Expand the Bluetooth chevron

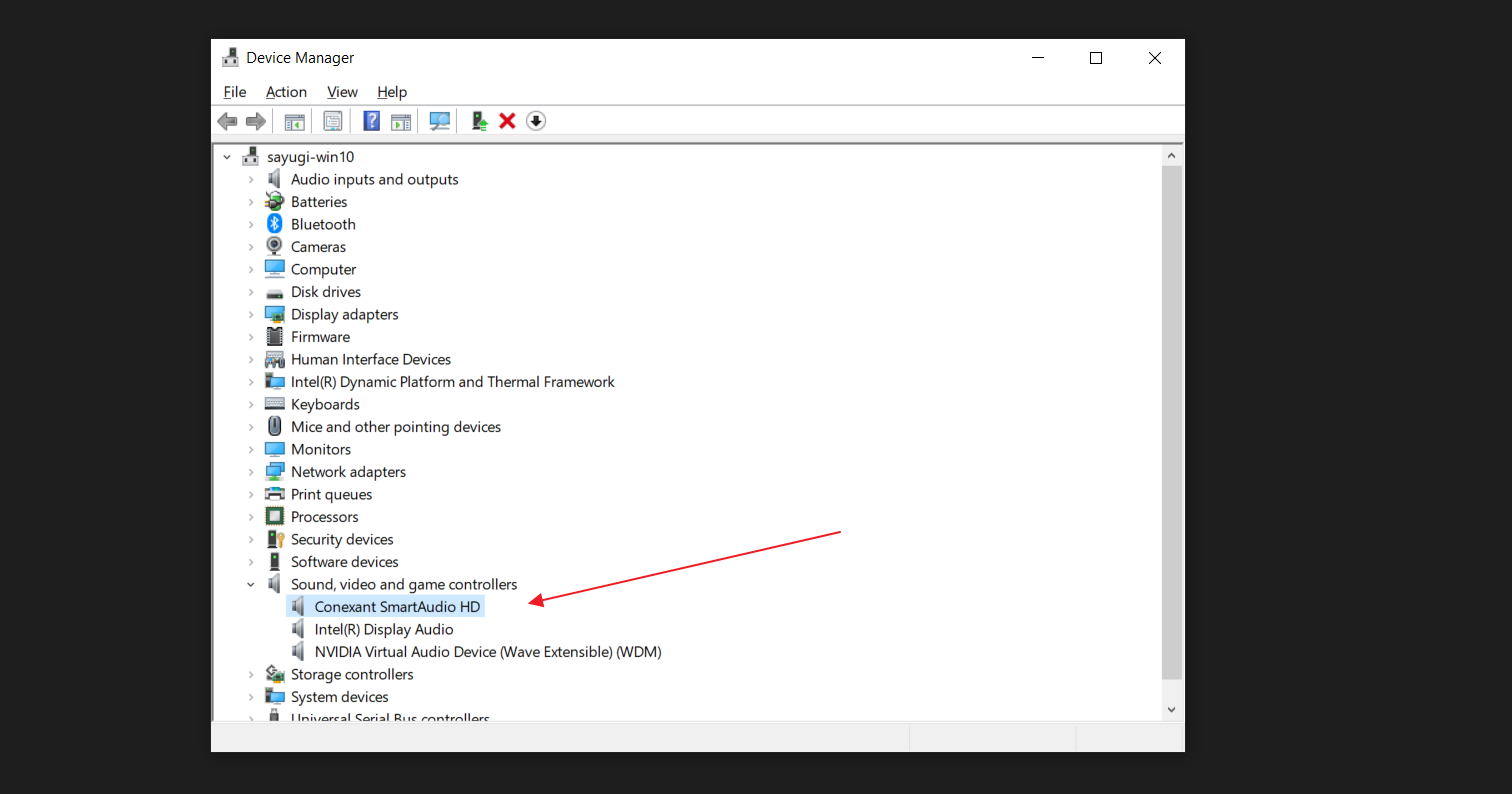[251, 225]
